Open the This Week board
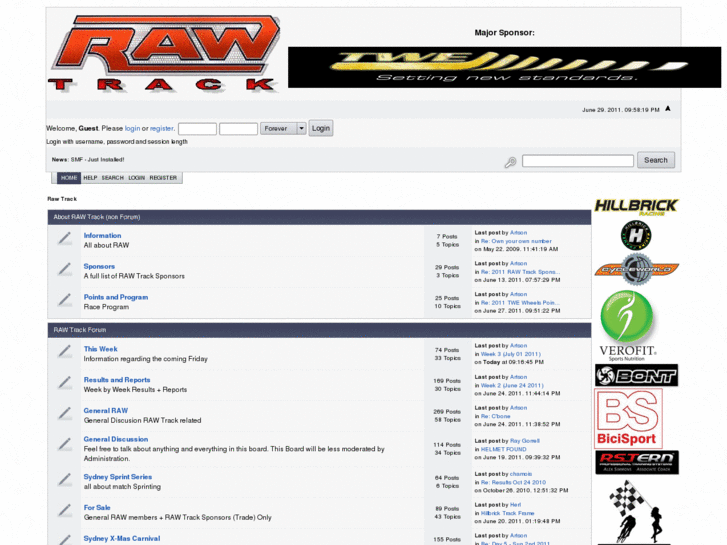 tap(101, 349)
